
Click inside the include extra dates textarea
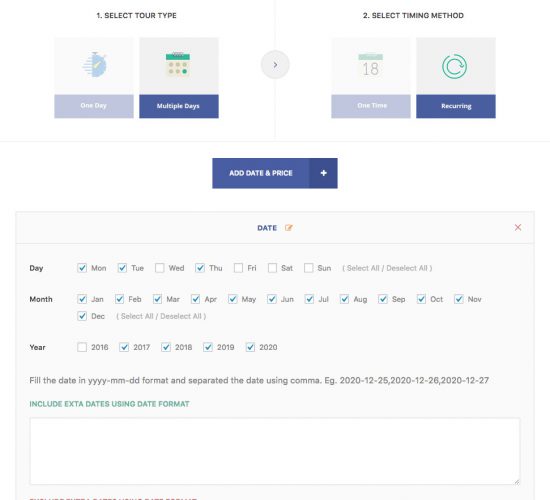275,451
